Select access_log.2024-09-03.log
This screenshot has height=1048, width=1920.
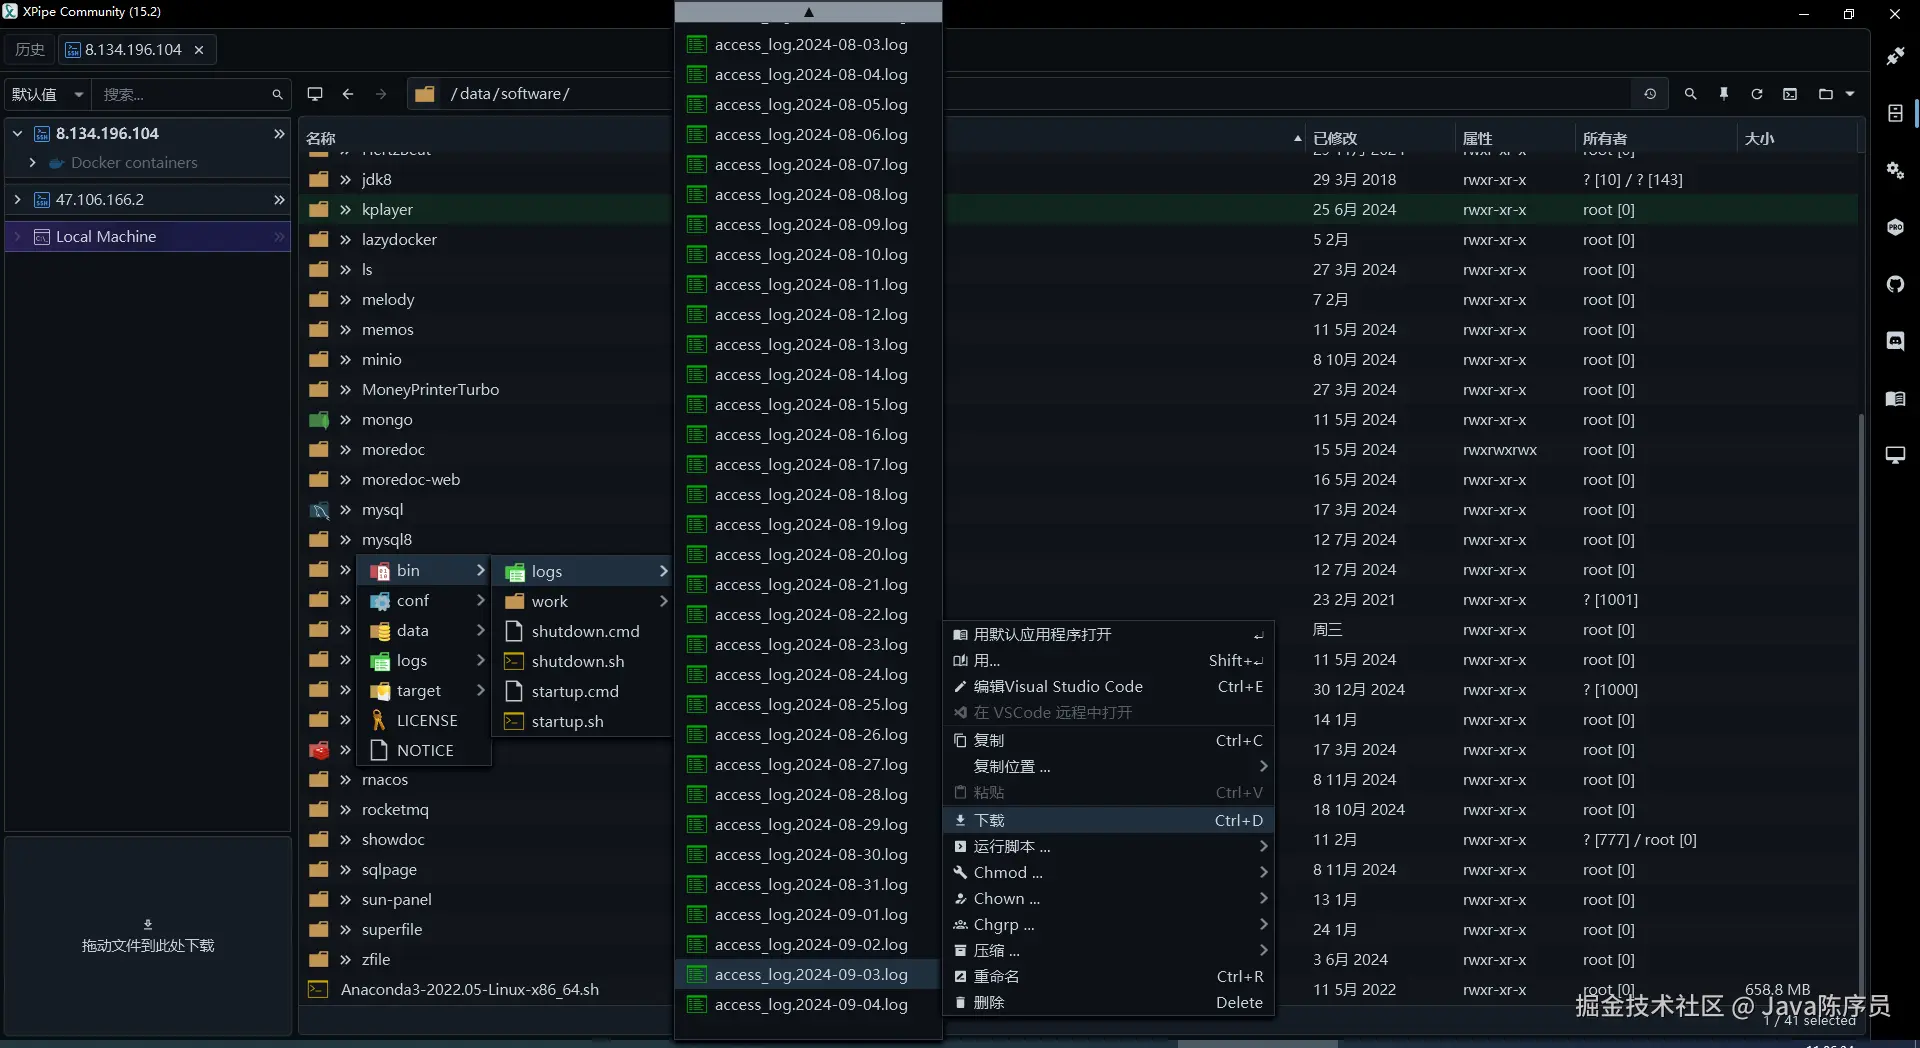coord(808,975)
